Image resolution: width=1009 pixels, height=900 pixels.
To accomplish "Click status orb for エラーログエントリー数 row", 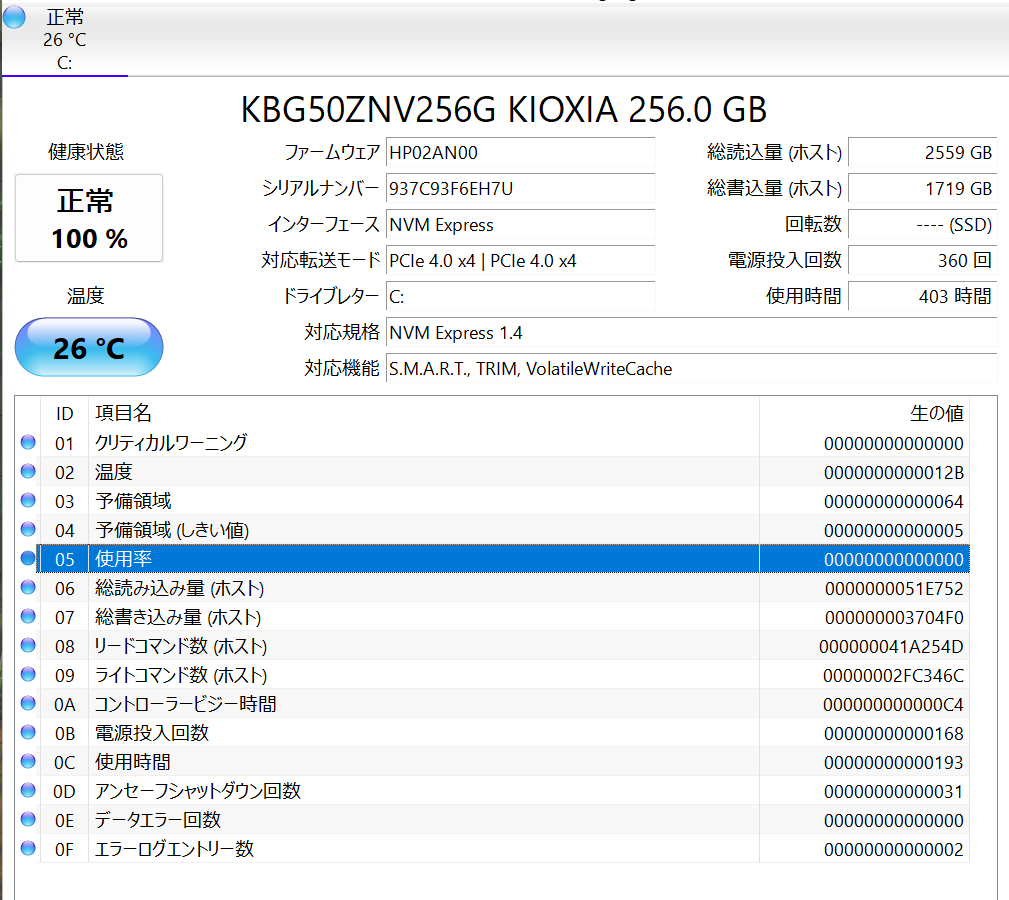I will tap(28, 849).
